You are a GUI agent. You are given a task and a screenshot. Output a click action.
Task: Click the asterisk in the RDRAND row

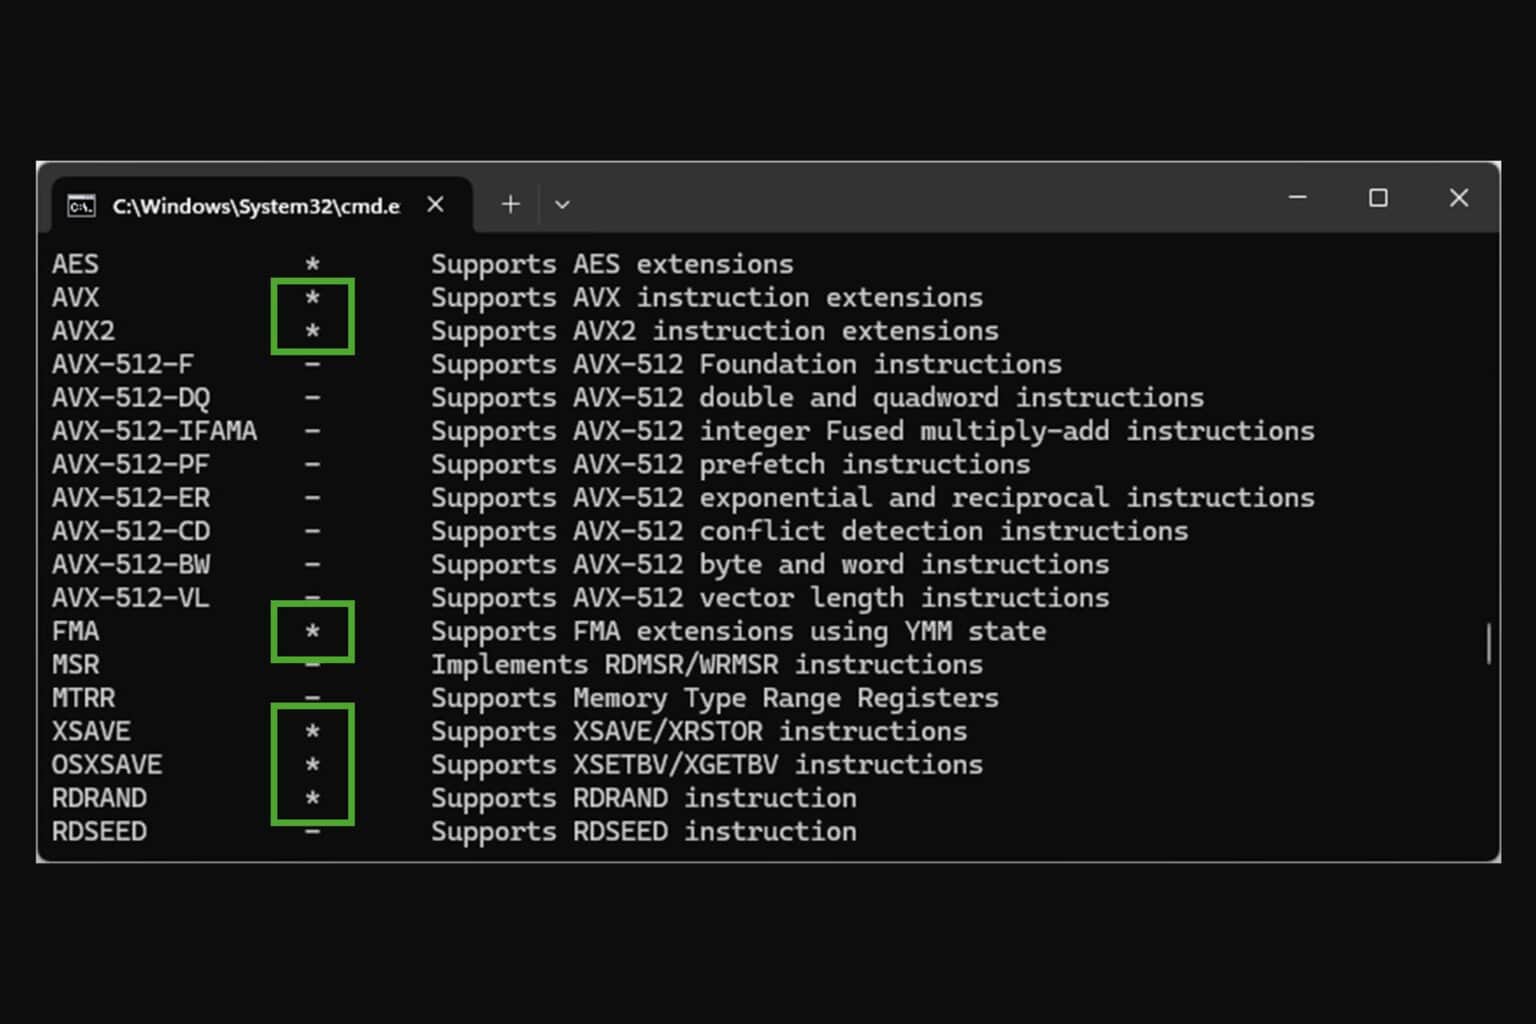click(312, 798)
